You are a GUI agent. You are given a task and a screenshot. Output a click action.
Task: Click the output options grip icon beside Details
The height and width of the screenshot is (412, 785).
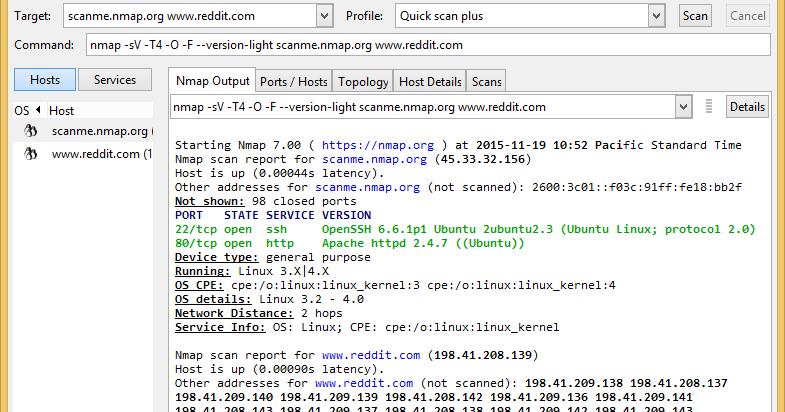(x=708, y=107)
